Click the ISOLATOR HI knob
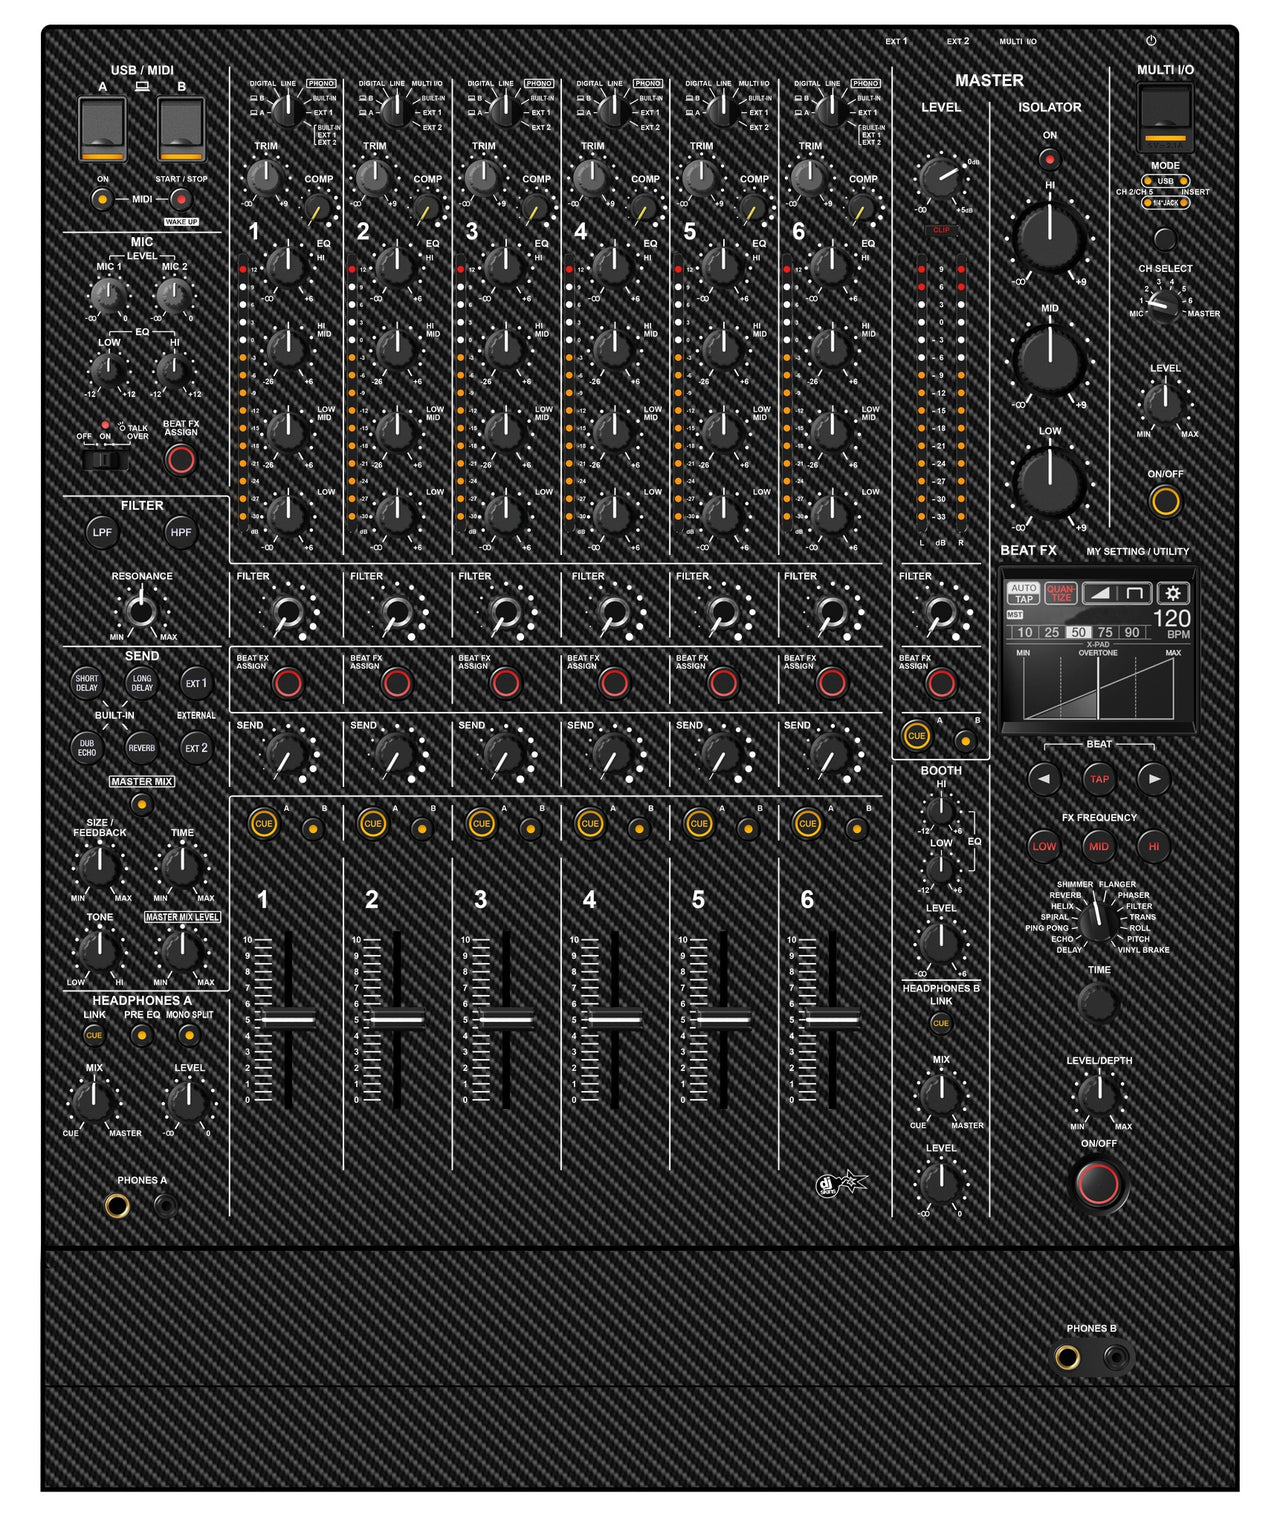Viewport: 1280px width, 1522px height. coord(1049,238)
